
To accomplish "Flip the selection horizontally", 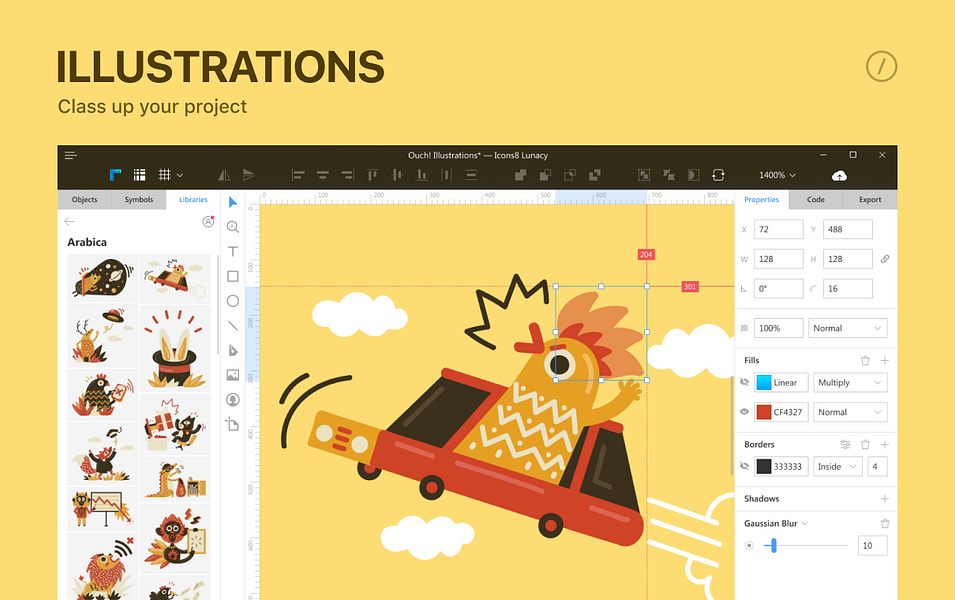I will [x=222, y=175].
